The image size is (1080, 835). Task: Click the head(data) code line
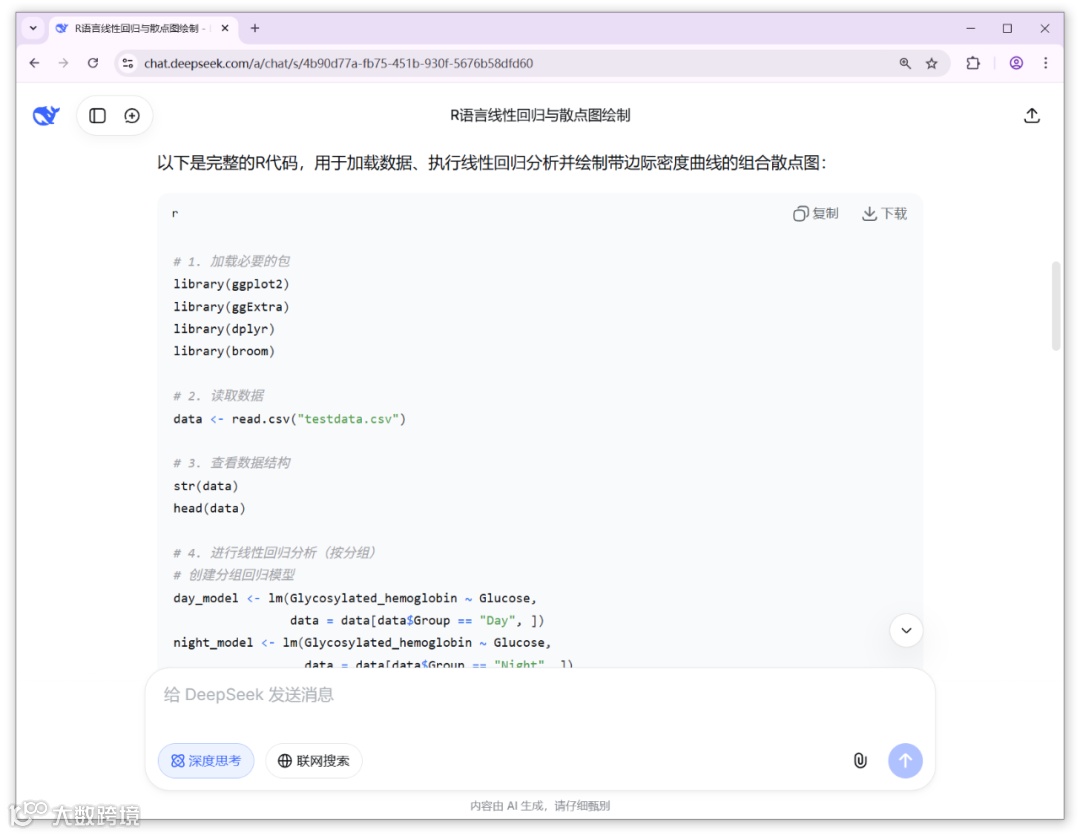tap(209, 508)
